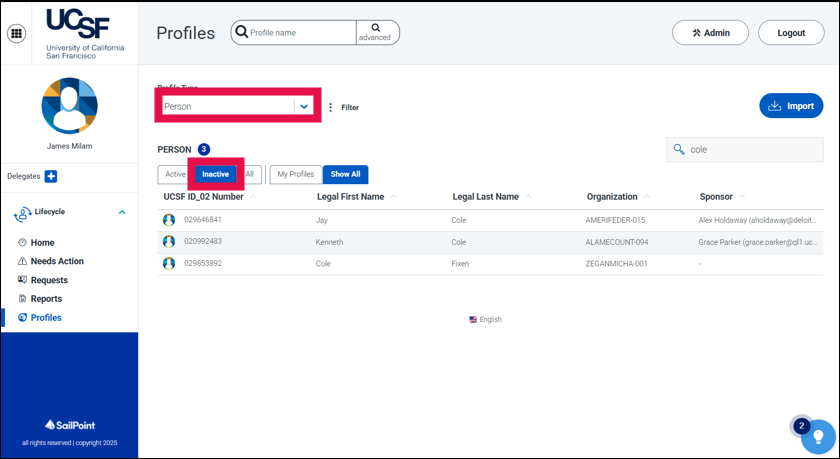Add a delegate with the plus icon
Viewport: 840px width, 459px height.
point(51,176)
